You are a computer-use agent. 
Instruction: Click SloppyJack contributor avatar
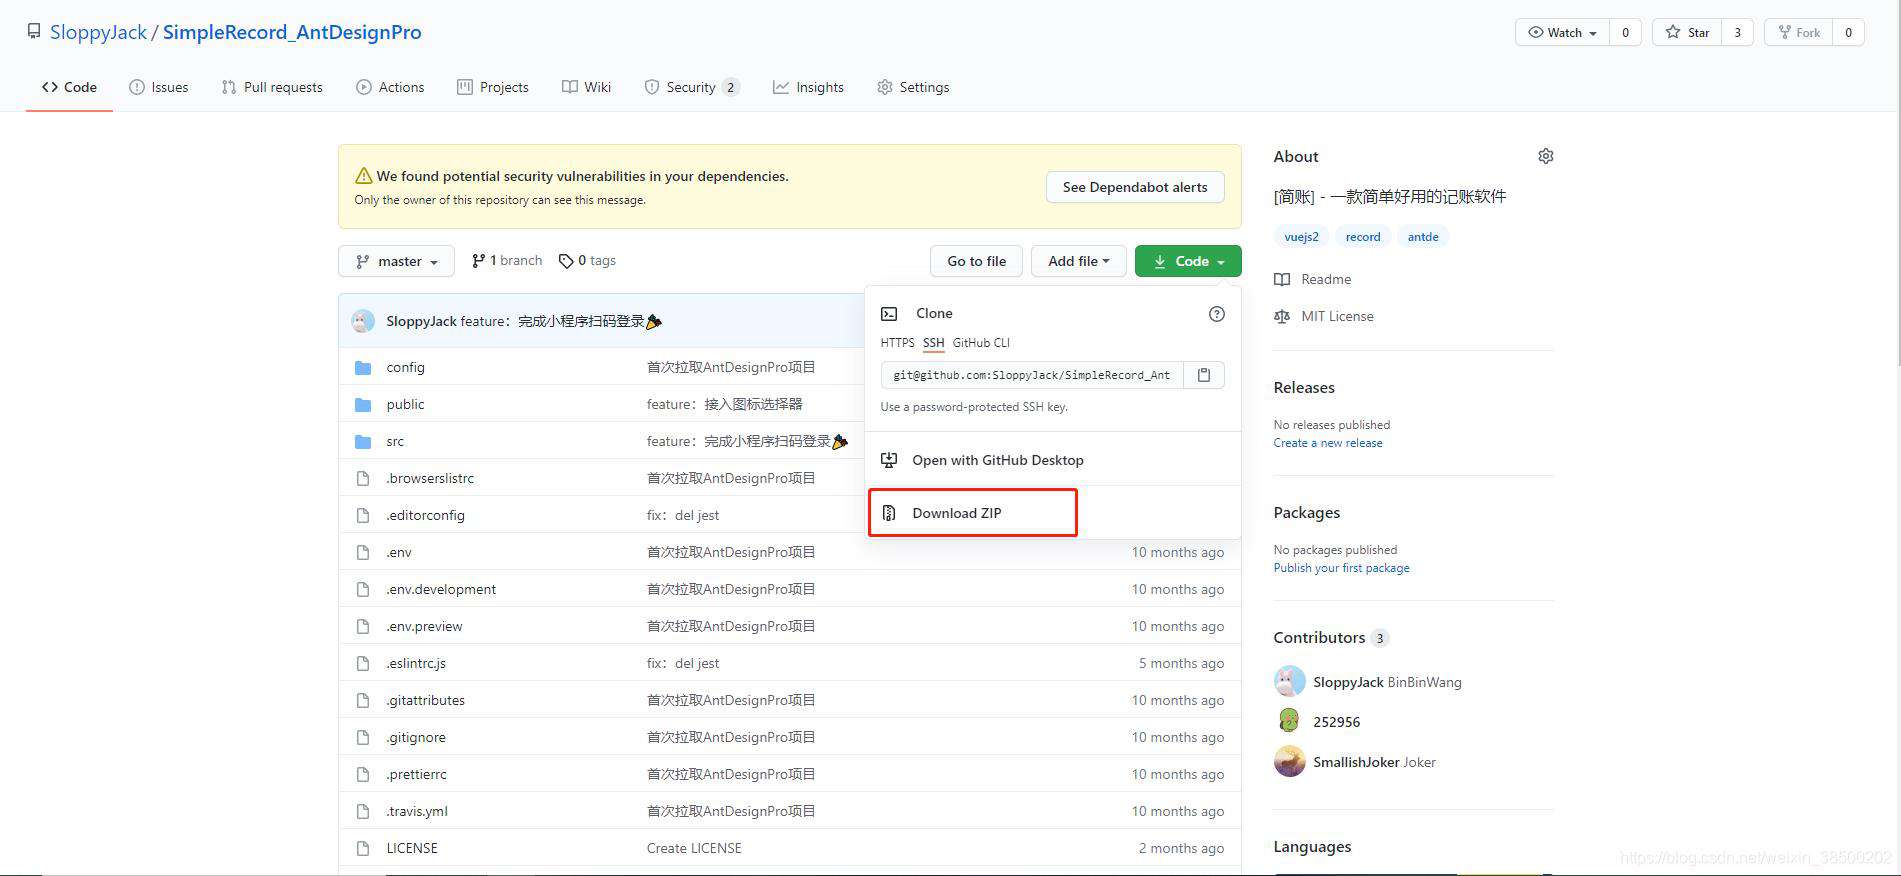pyautogui.click(x=1289, y=681)
